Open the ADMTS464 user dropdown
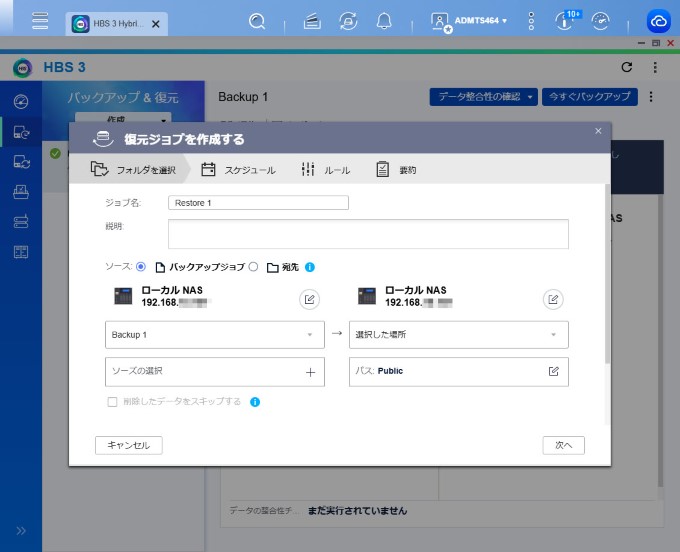680x552 pixels. 481,20
